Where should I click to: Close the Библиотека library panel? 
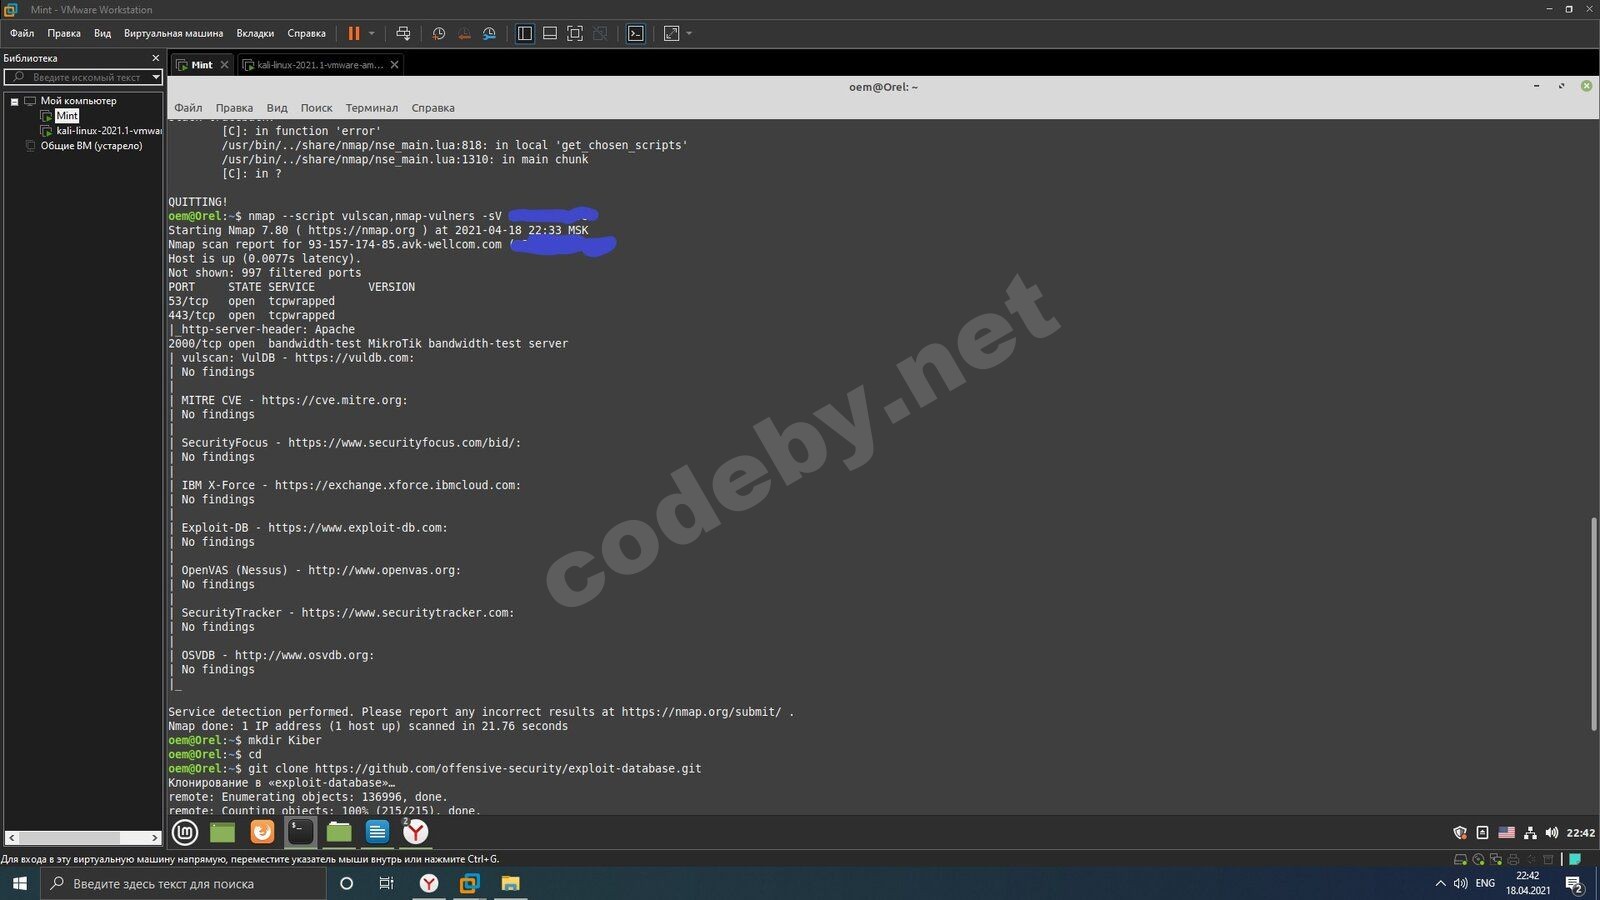[x=155, y=58]
